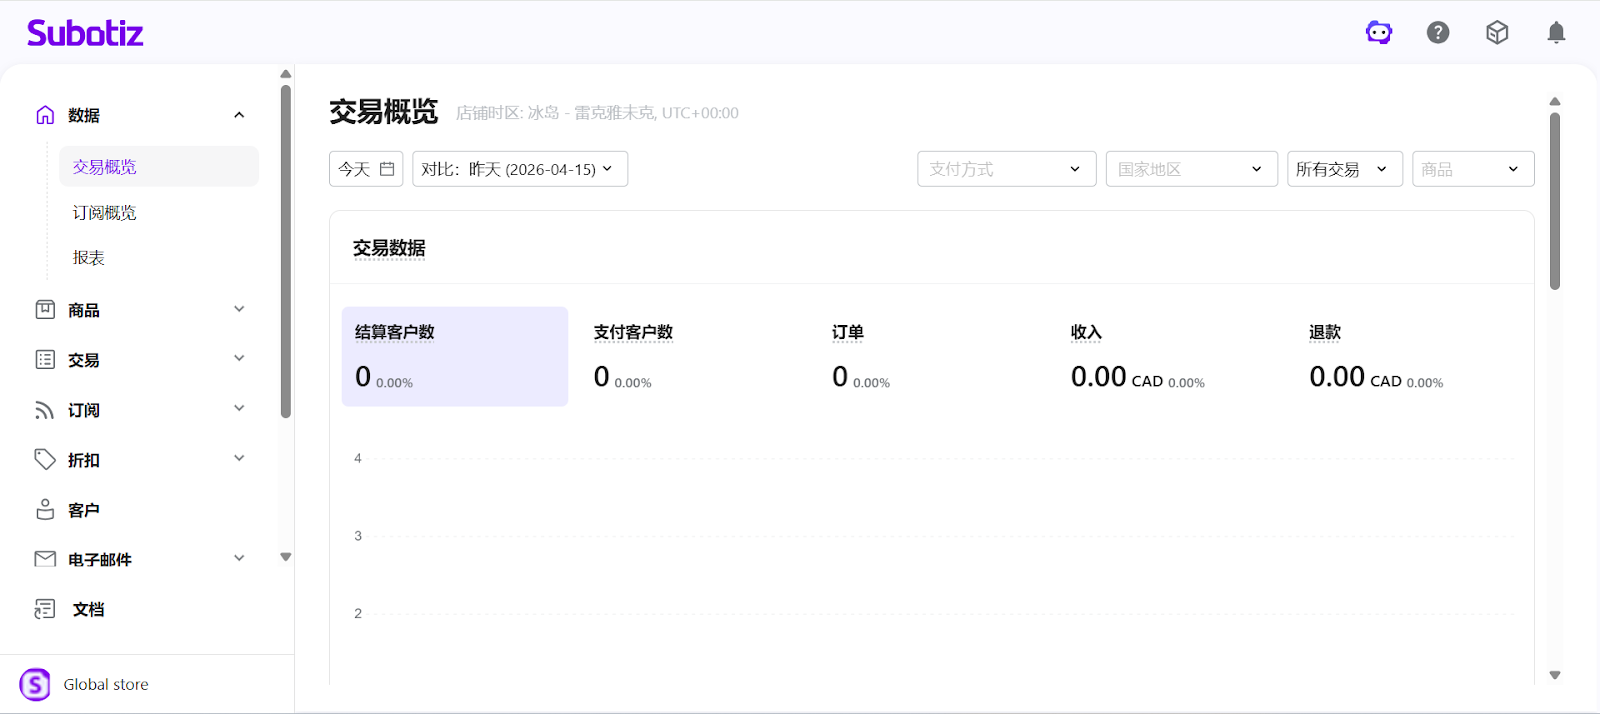Open the 所有交易 dropdown
This screenshot has height=714, width=1600.
1344,169
